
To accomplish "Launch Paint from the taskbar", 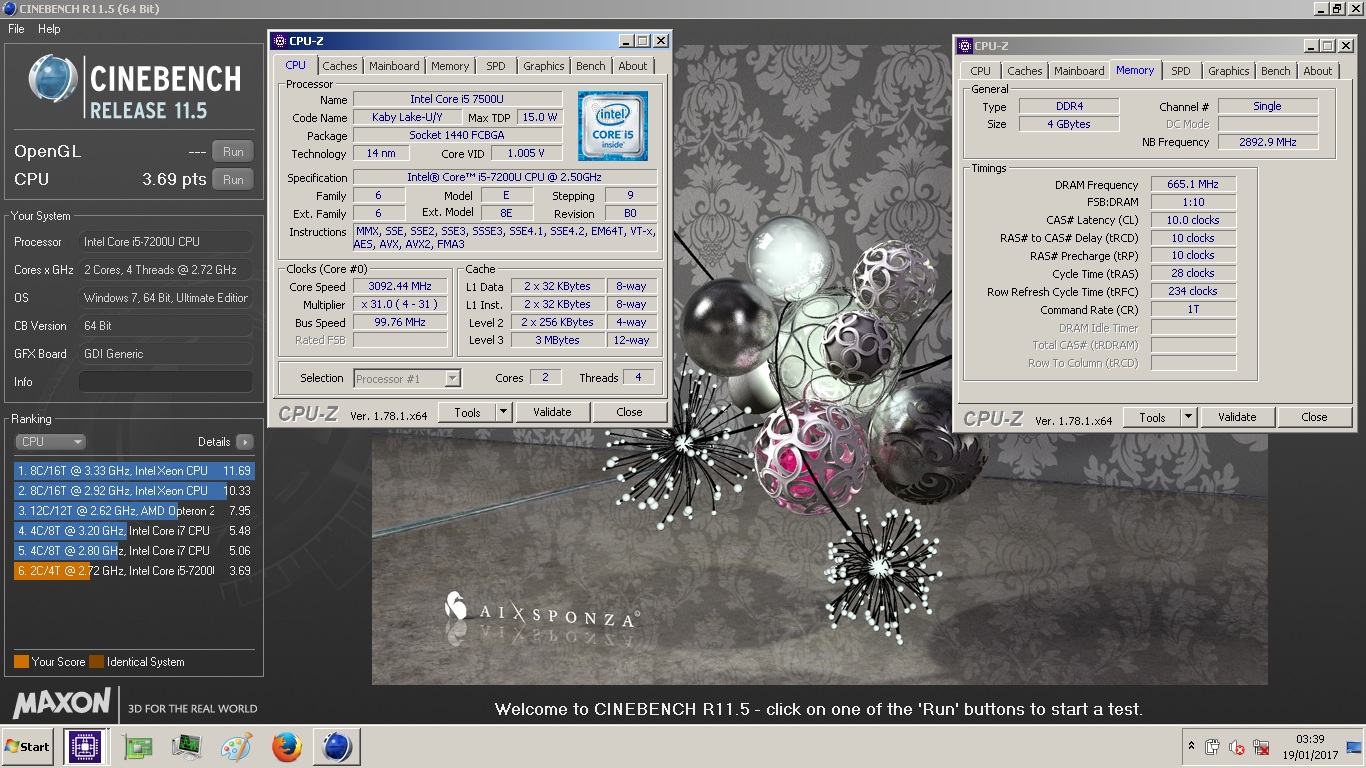I will [237, 747].
